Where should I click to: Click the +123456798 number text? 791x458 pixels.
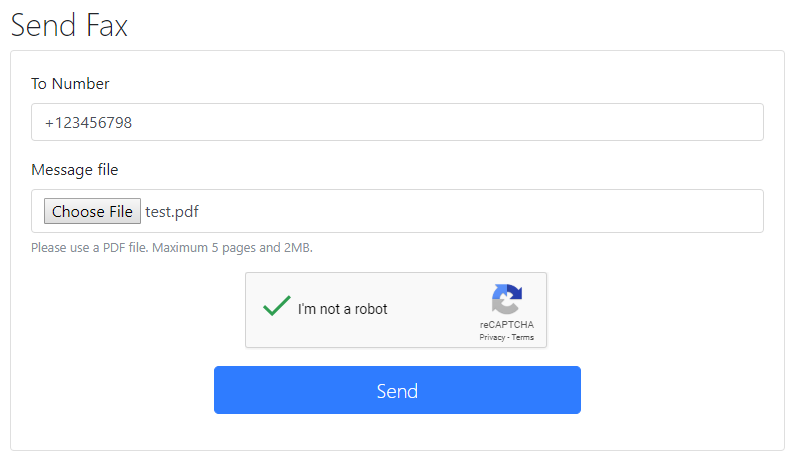click(88, 123)
